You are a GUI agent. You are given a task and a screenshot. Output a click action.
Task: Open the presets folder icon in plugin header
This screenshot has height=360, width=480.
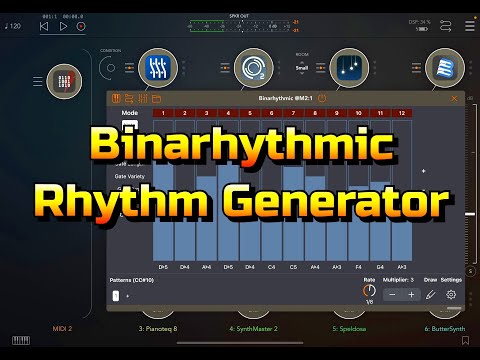point(156,99)
